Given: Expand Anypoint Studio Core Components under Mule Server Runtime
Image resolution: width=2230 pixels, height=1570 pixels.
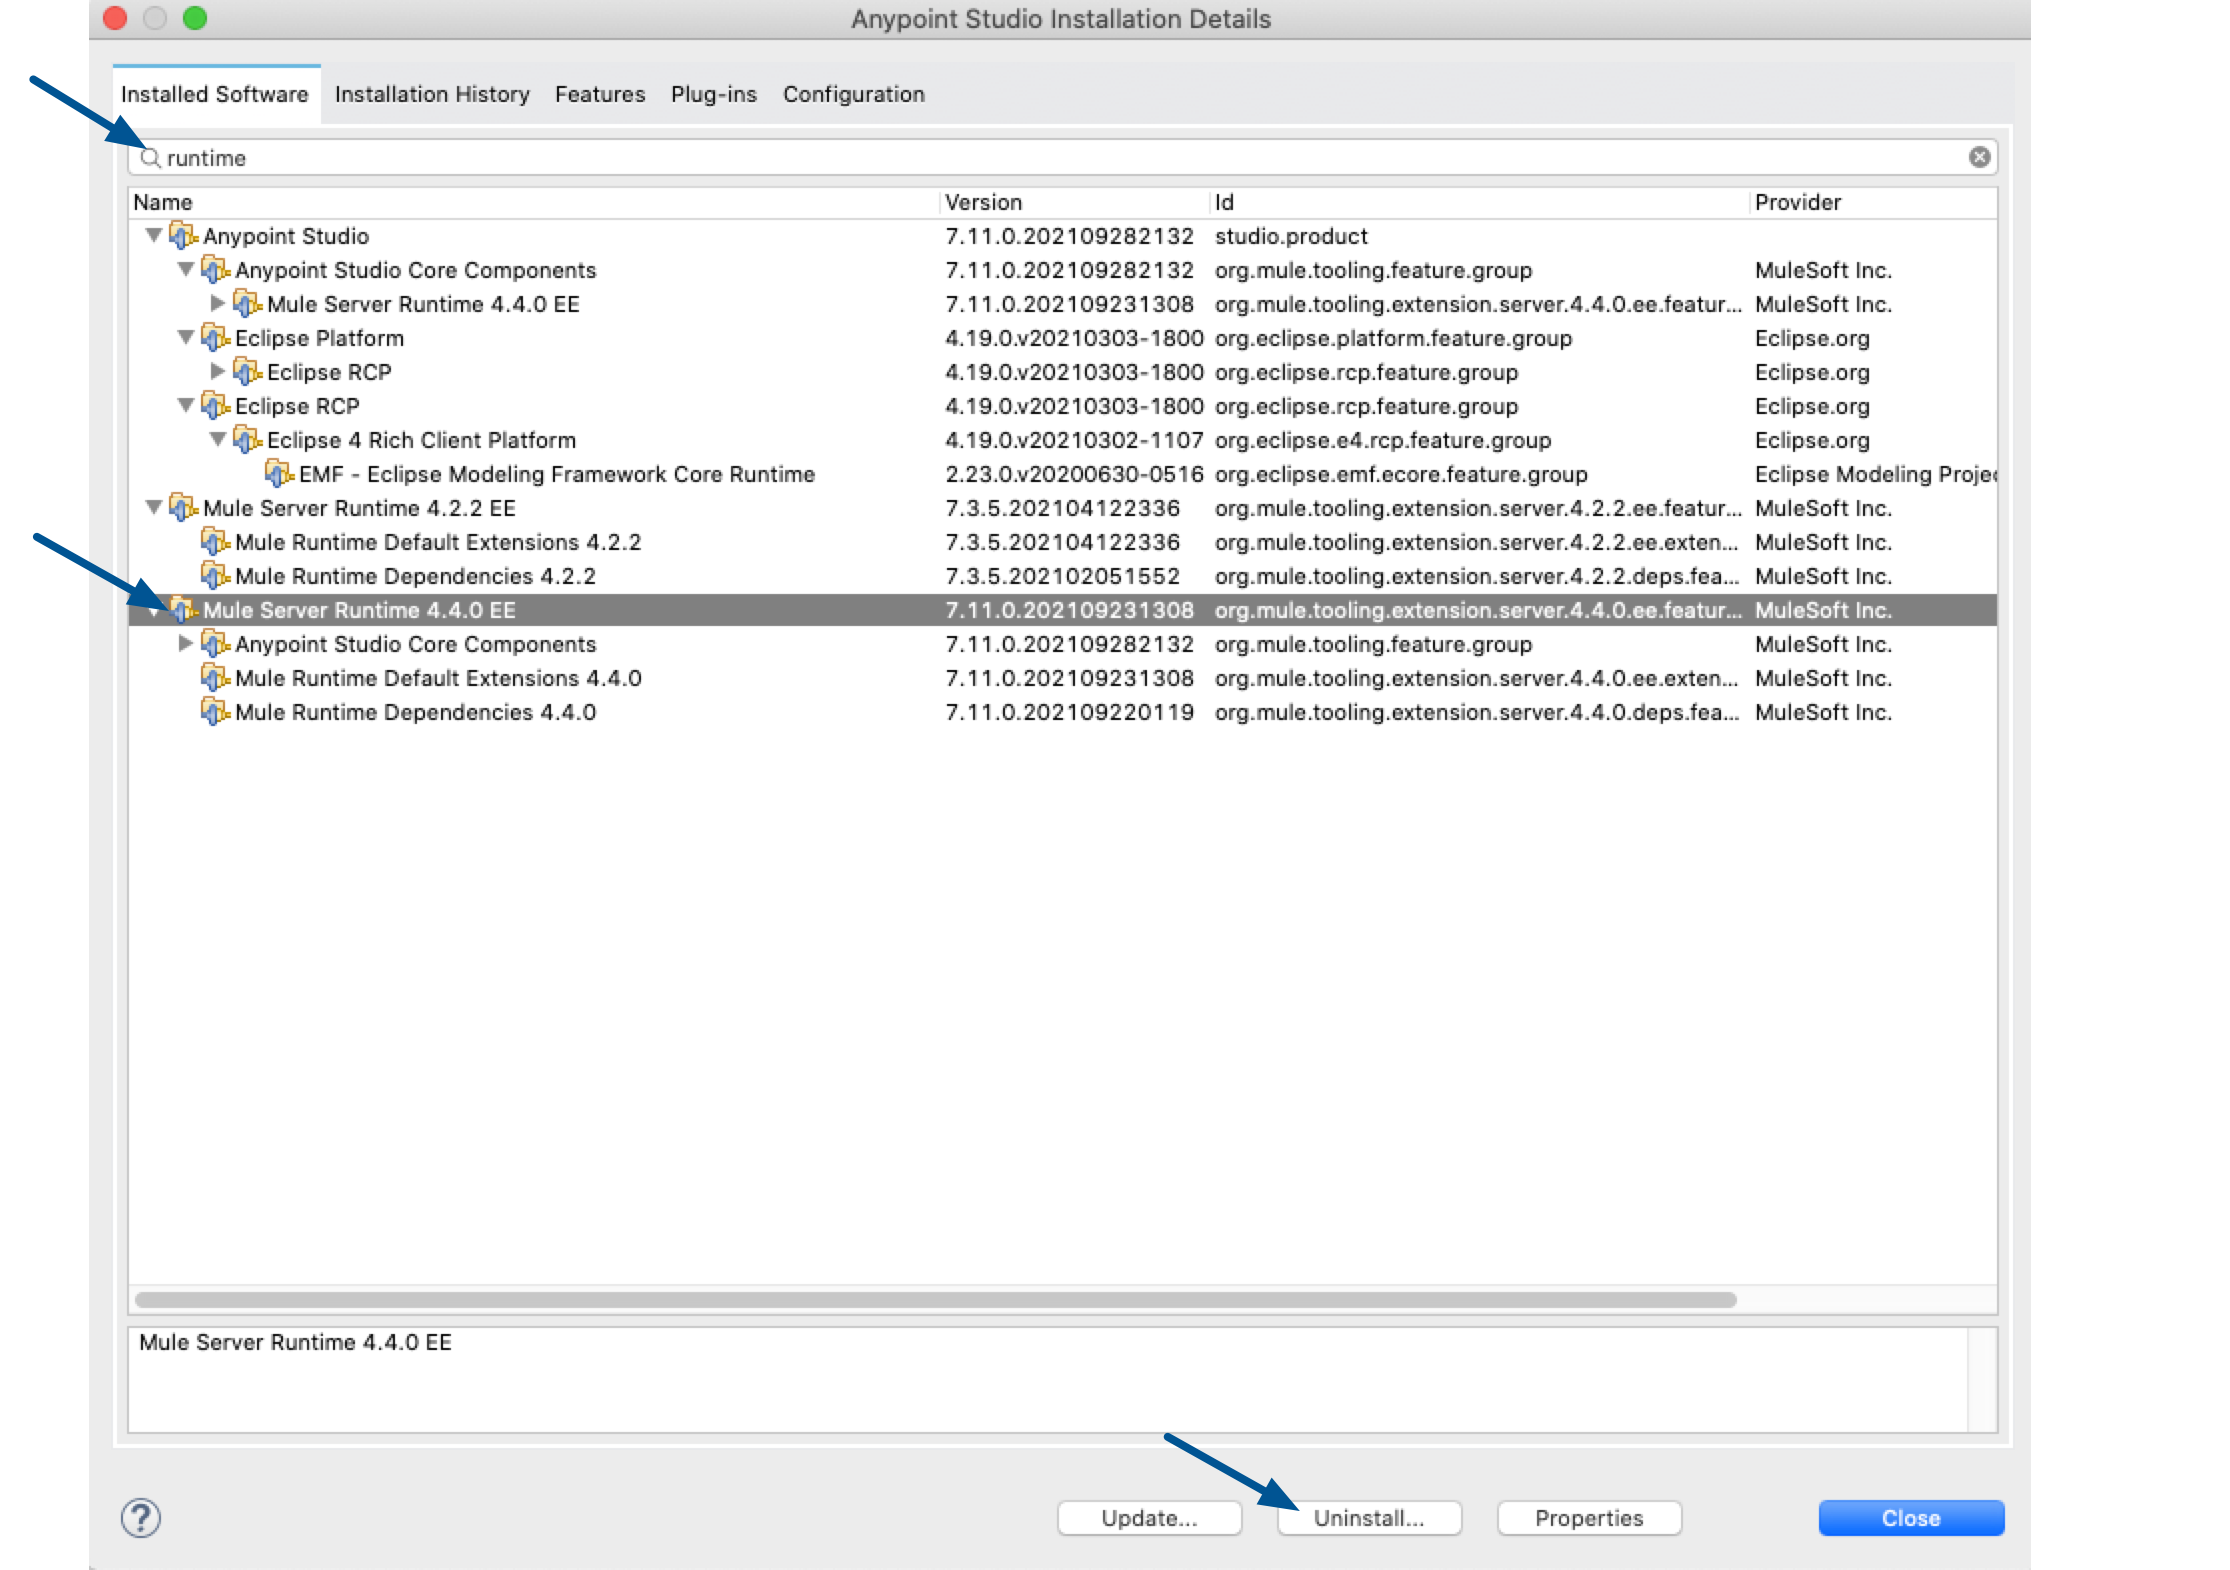Looking at the screenshot, I should point(186,644).
